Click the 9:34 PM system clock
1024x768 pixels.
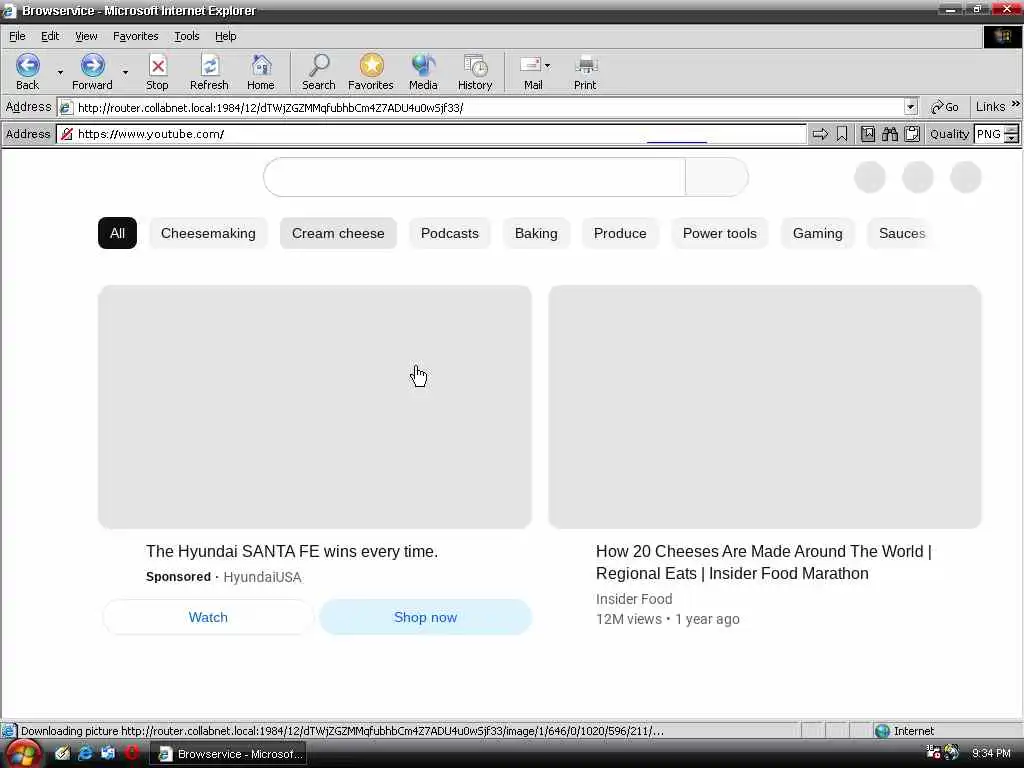click(x=991, y=754)
